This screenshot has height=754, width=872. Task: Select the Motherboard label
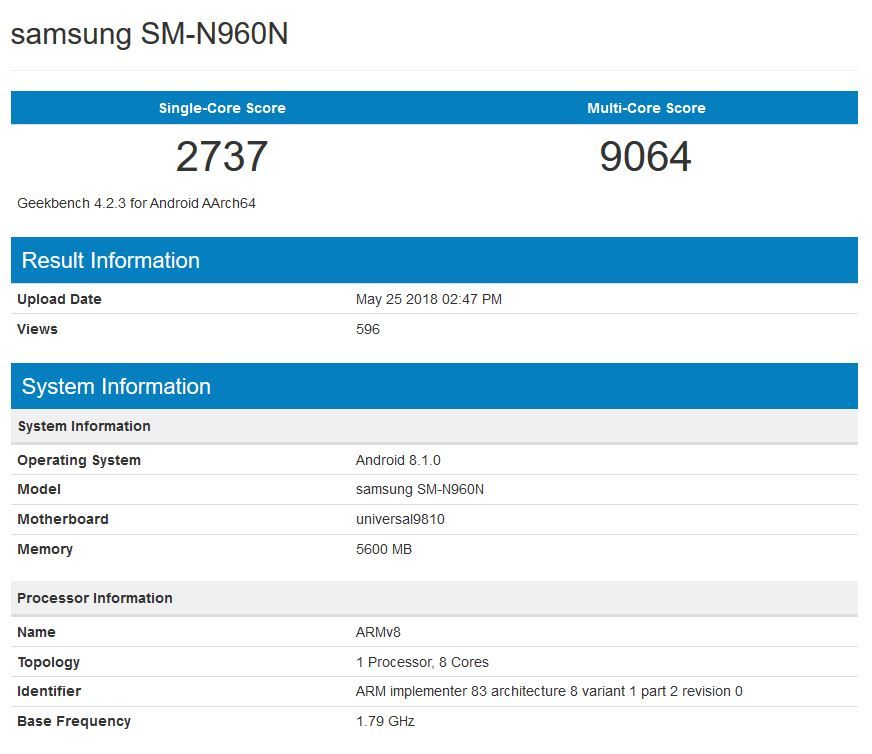pyautogui.click(x=63, y=519)
